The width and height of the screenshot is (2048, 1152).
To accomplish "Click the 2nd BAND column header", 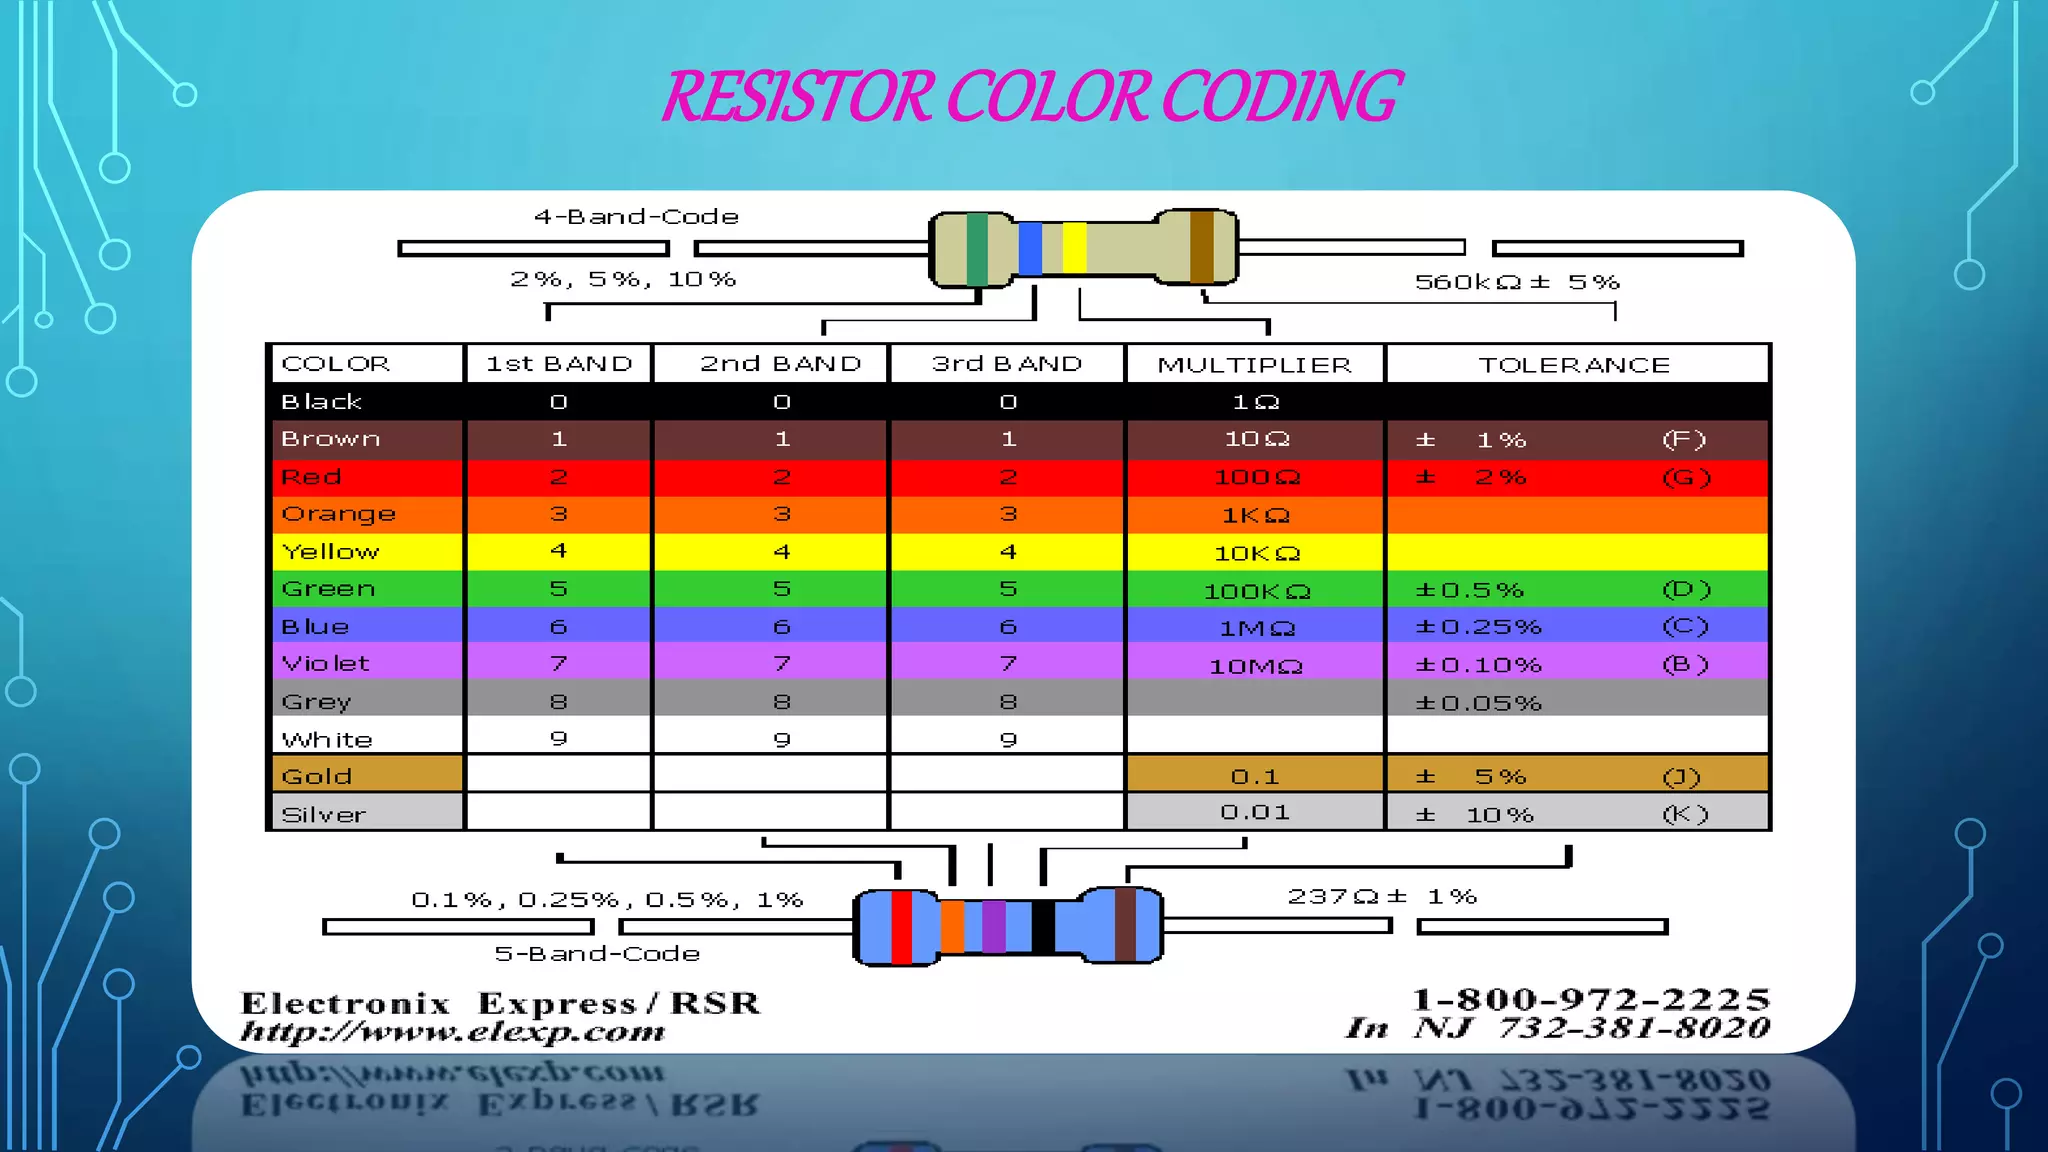I will tap(780, 364).
